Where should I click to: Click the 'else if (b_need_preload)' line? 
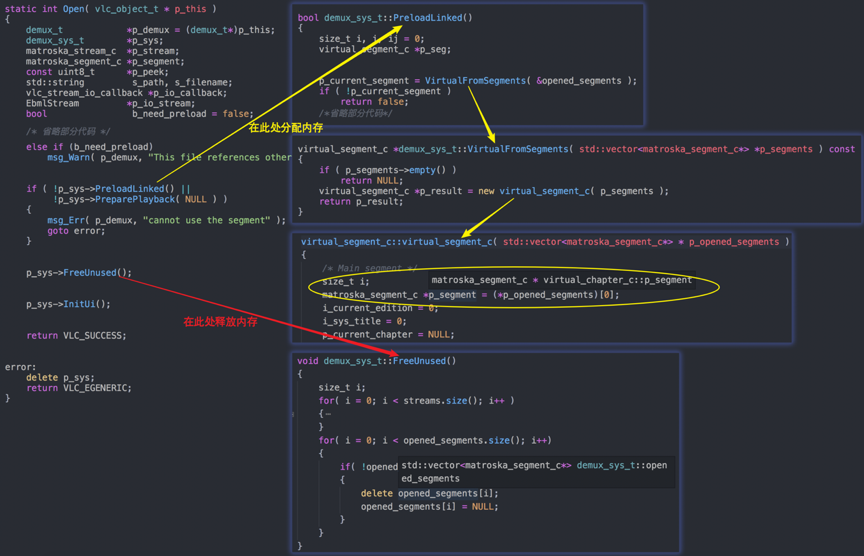pos(89,147)
